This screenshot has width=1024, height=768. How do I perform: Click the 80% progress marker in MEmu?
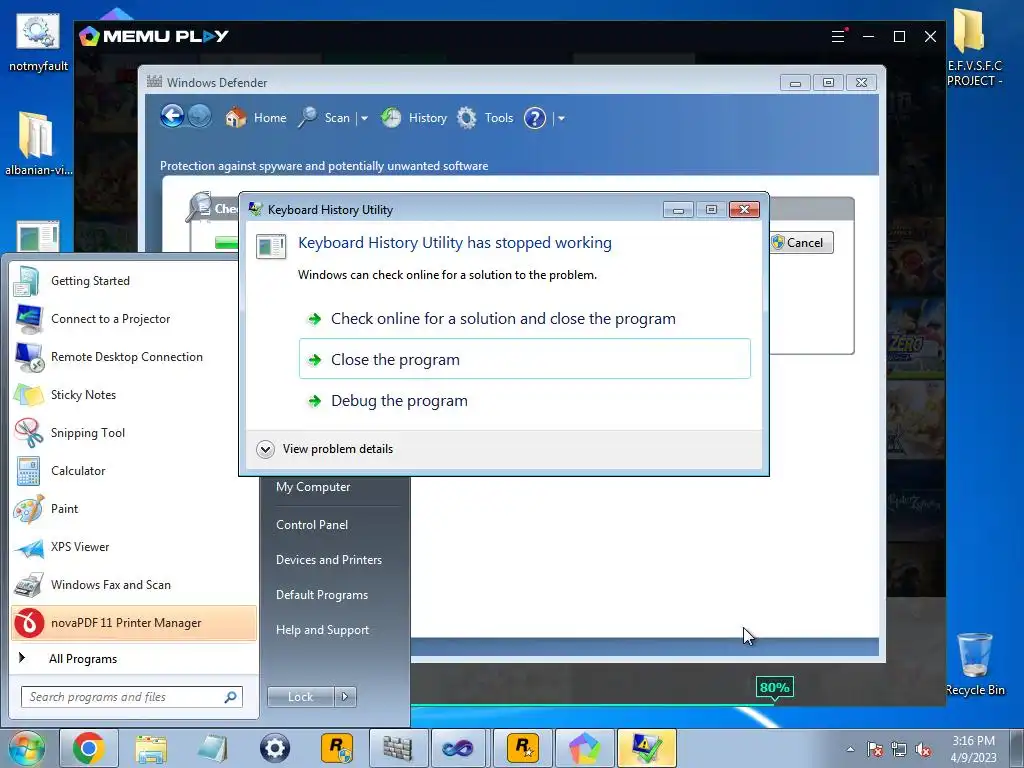[775, 688]
